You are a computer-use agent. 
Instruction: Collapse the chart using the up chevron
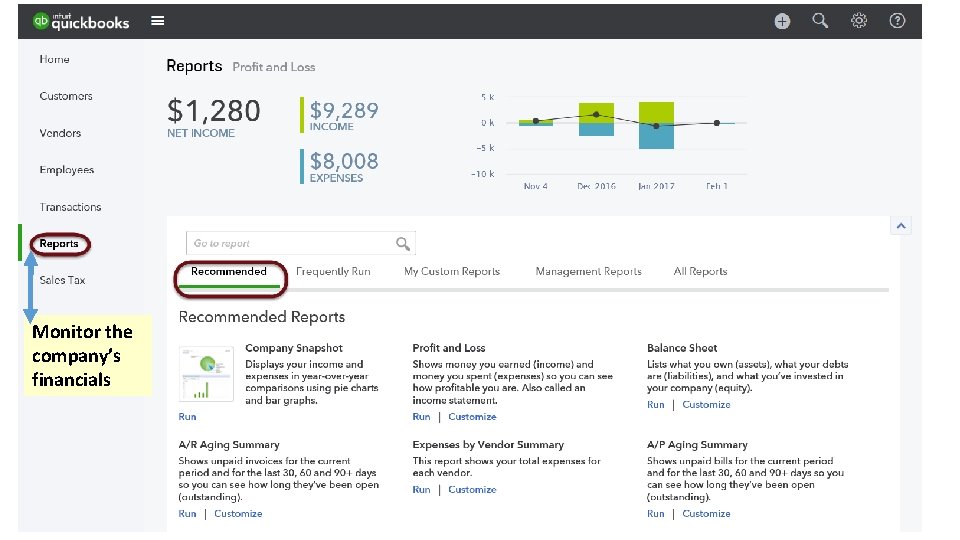point(901,226)
